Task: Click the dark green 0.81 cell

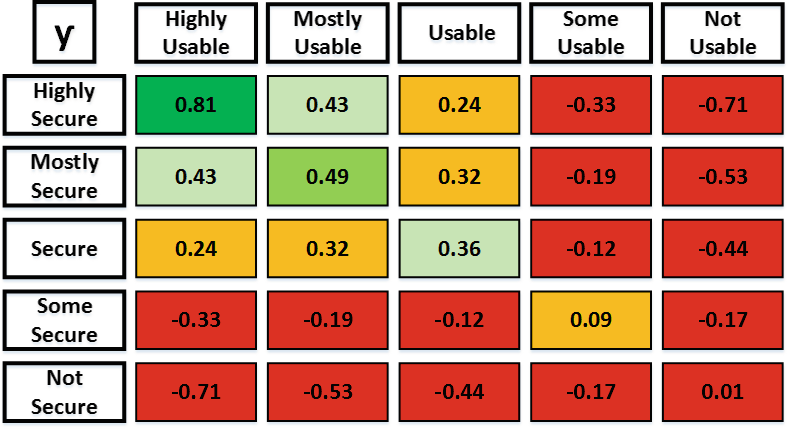Action: (x=197, y=105)
